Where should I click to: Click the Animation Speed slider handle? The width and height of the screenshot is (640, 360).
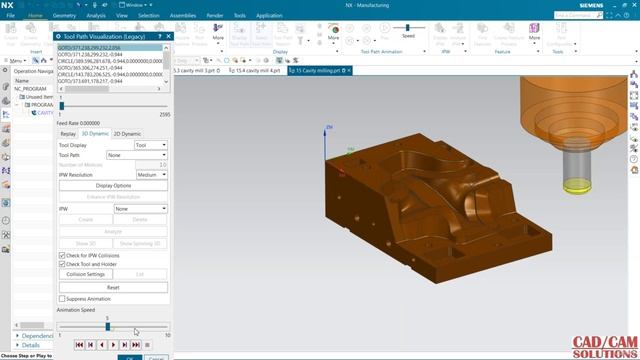pyautogui.click(x=108, y=327)
